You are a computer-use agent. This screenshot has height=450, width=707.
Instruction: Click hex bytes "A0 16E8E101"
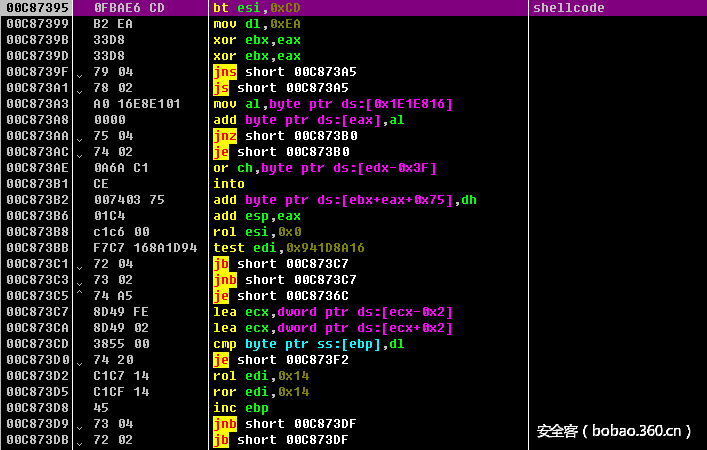[x=137, y=104]
